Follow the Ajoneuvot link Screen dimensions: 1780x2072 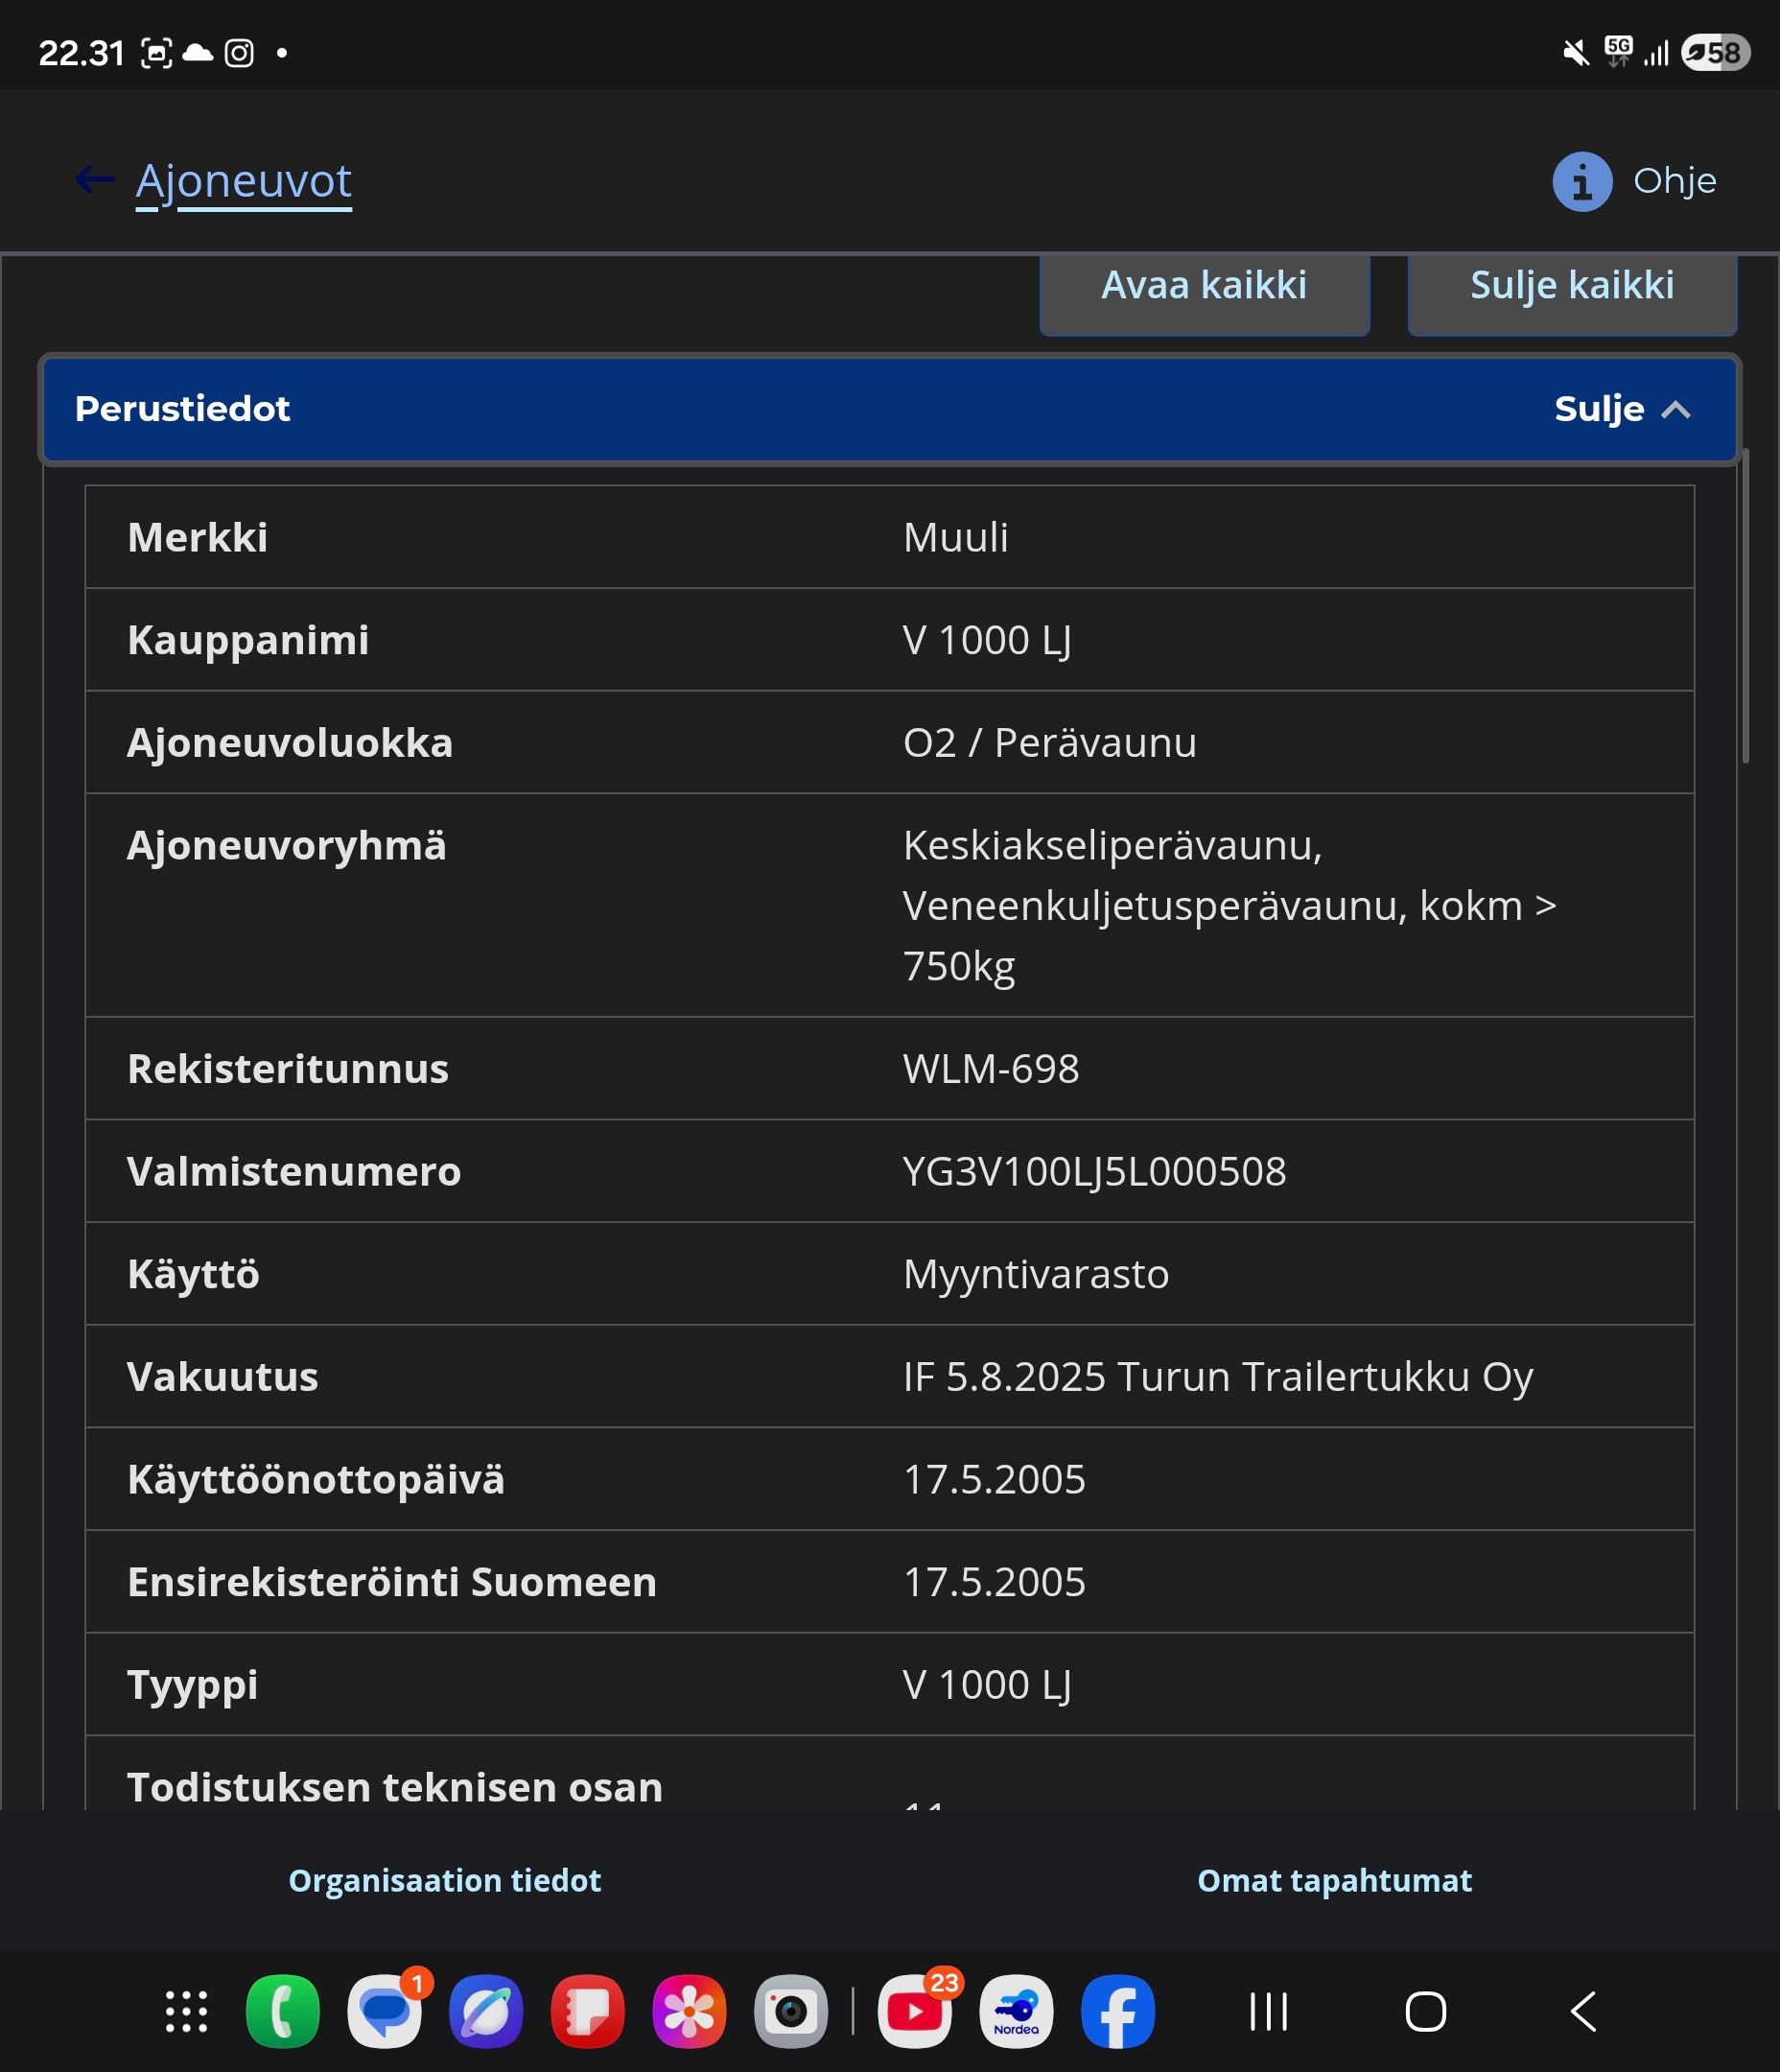[x=243, y=183]
